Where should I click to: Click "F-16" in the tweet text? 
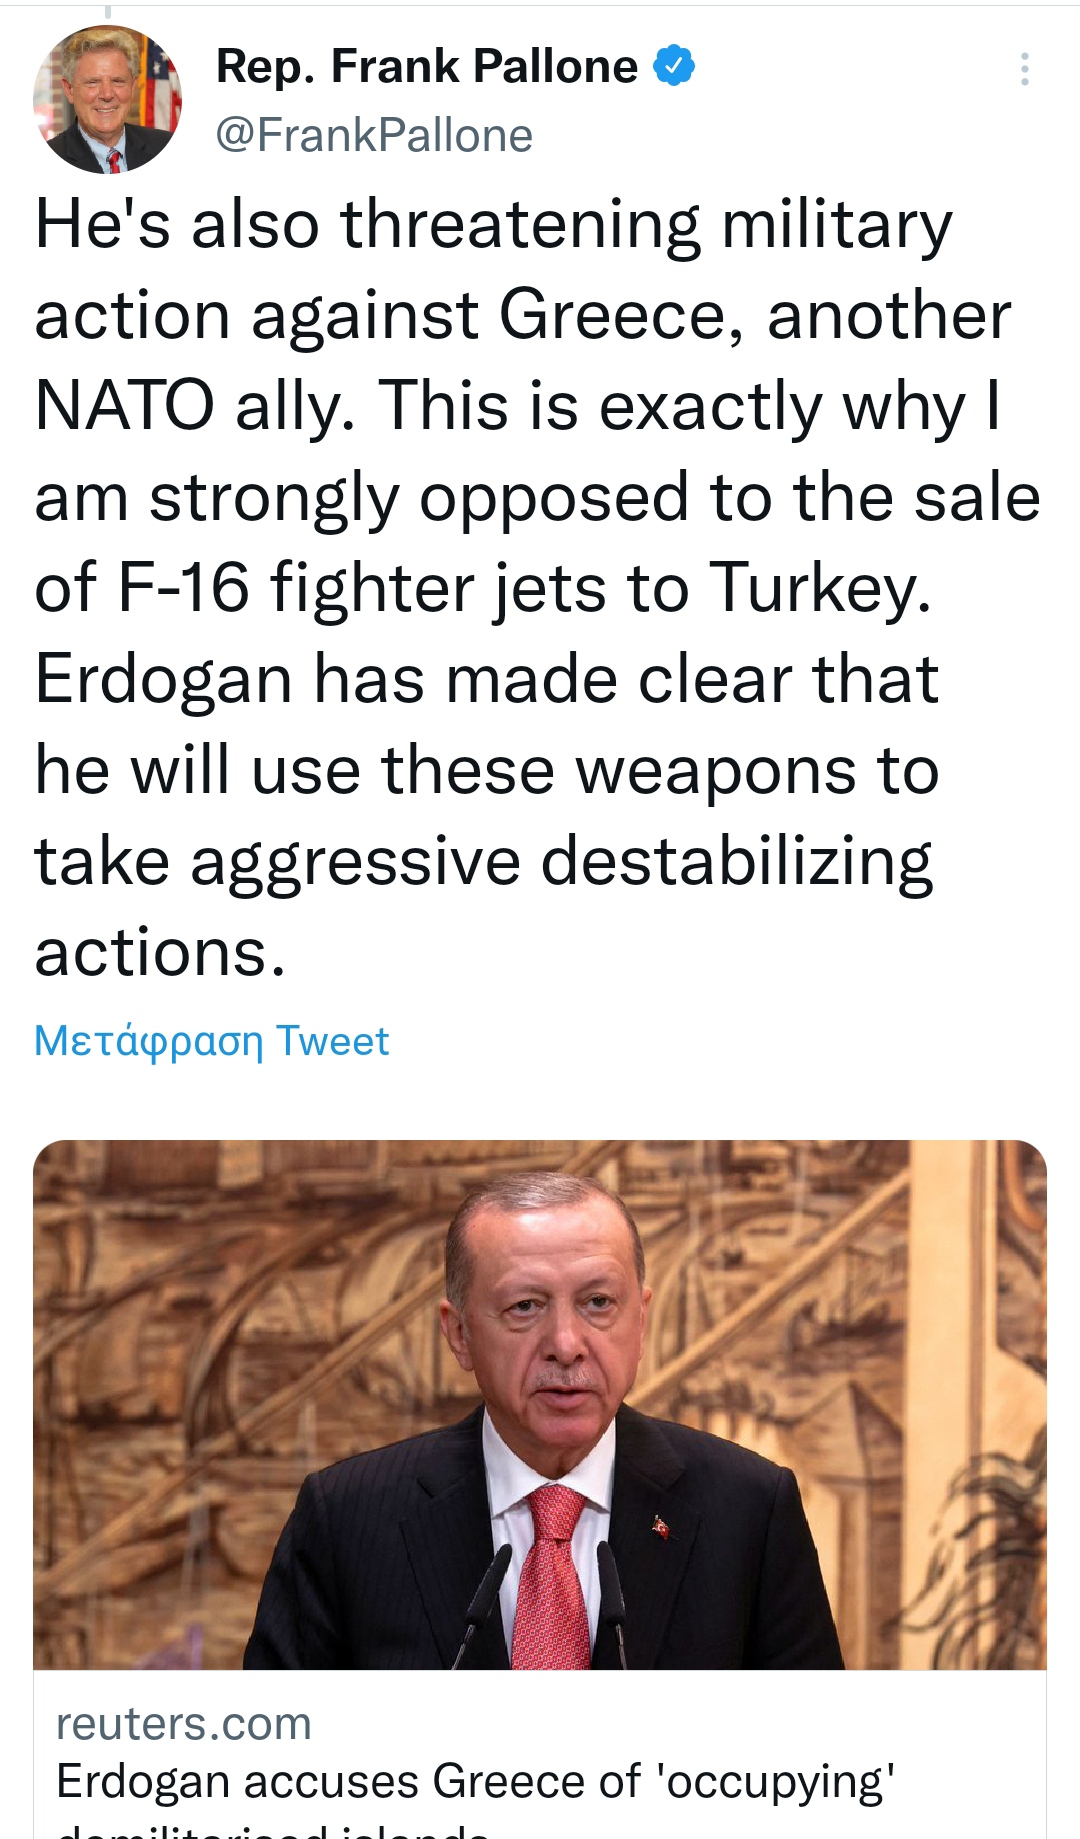[x=183, y=588]
